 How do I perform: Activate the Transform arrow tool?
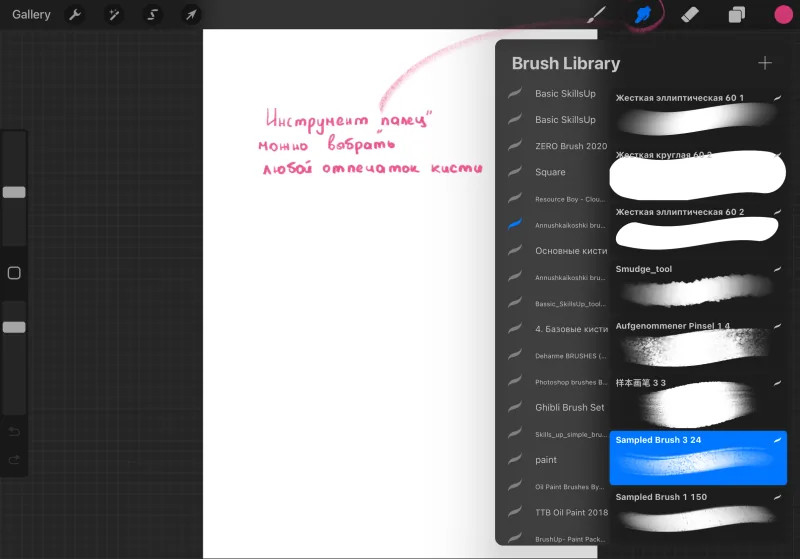(x=191, y=15)
